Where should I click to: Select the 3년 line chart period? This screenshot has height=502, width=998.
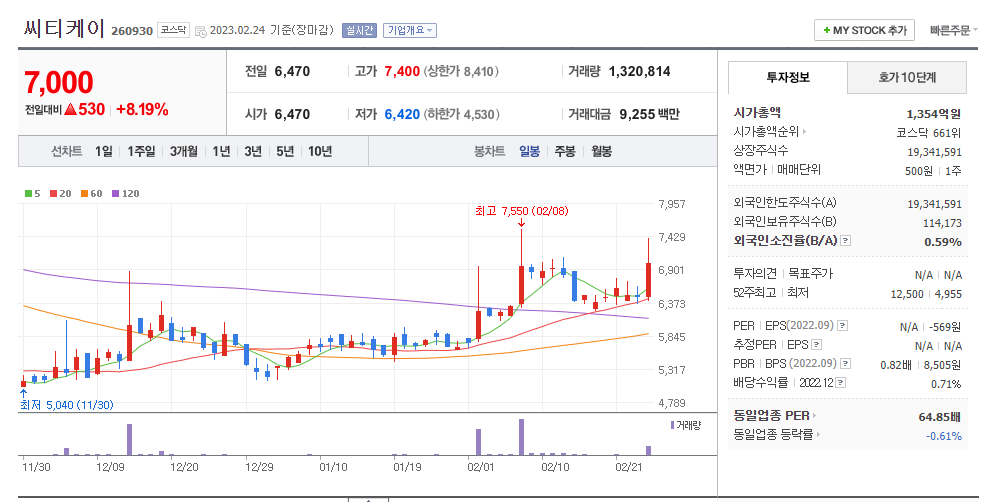coord(253,151)
